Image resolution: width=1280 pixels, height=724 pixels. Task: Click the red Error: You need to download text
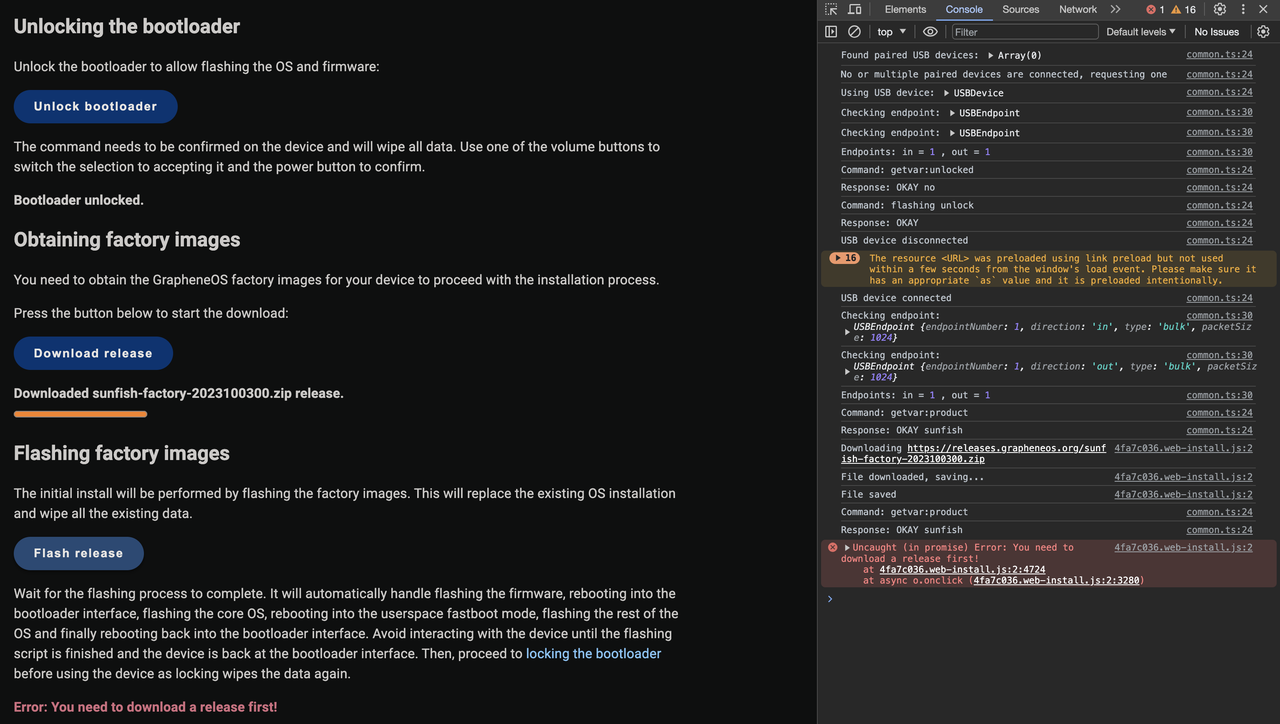146,707
